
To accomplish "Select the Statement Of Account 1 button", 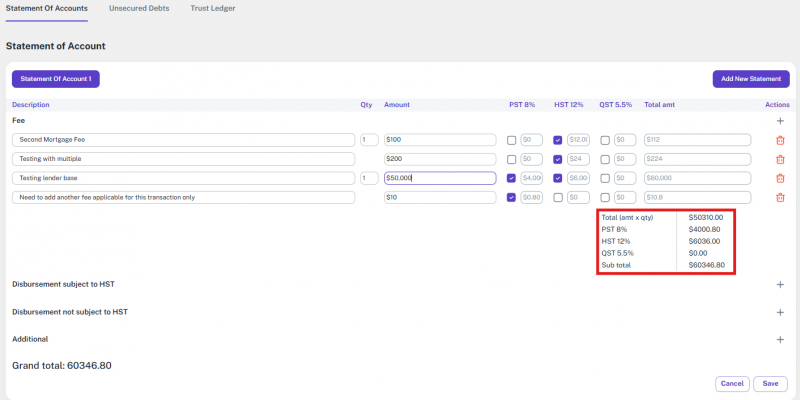I will 56,78.
